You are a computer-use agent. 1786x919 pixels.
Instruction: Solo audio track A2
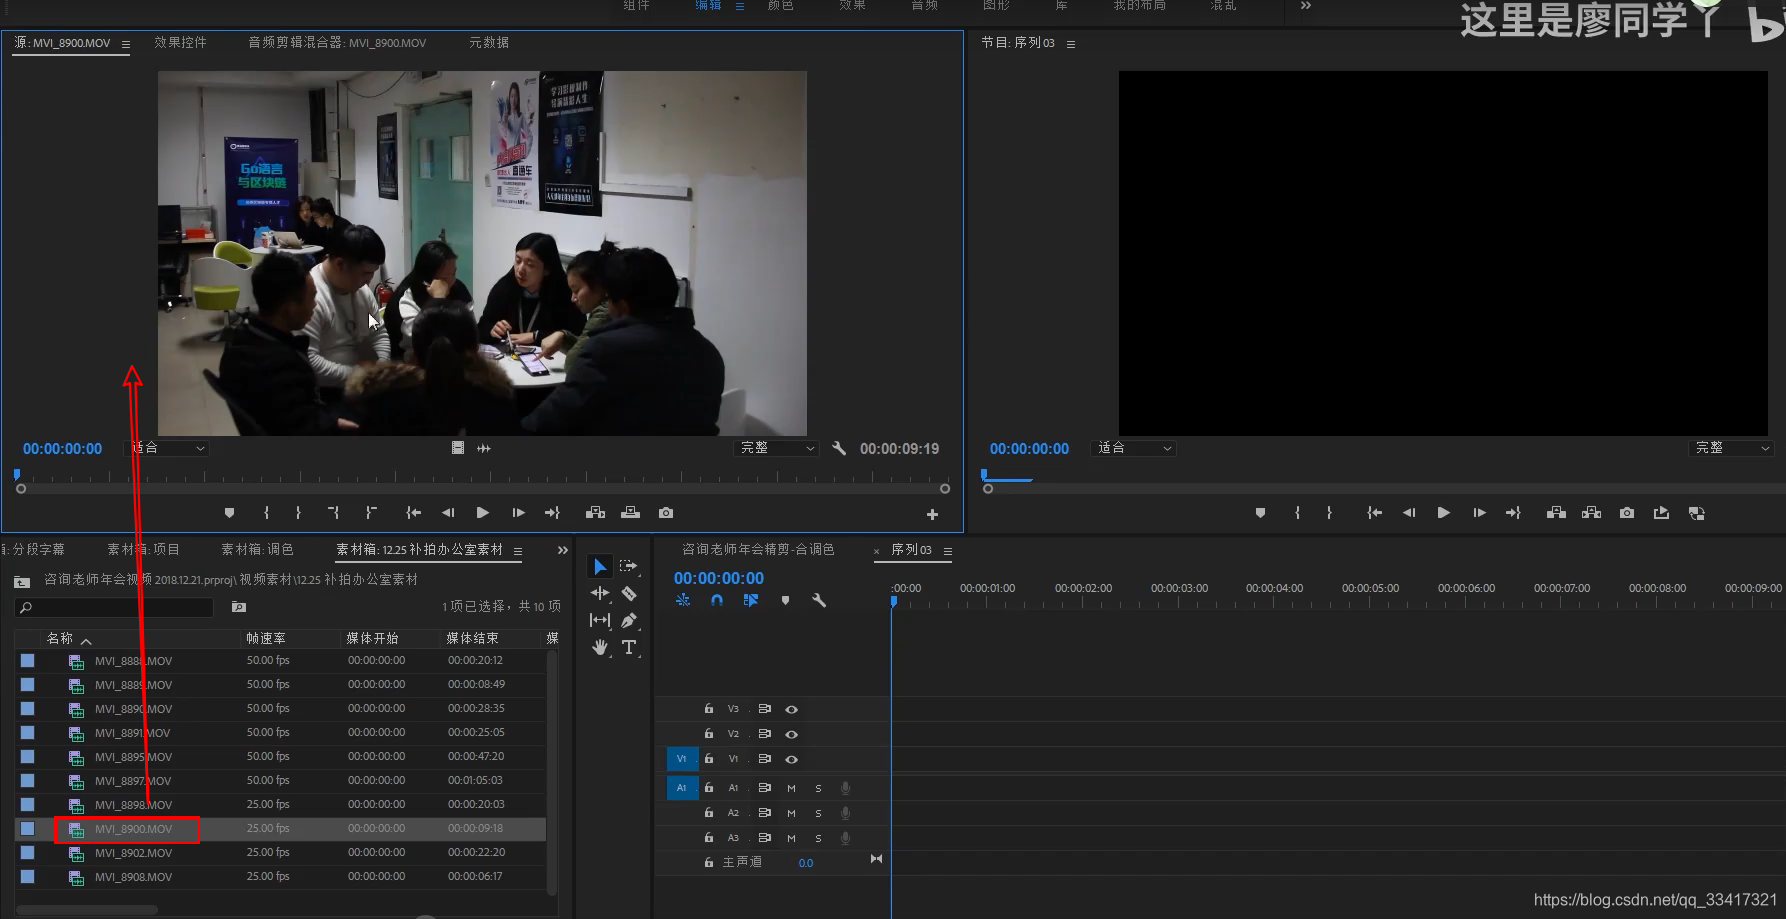tap(818, 813)
